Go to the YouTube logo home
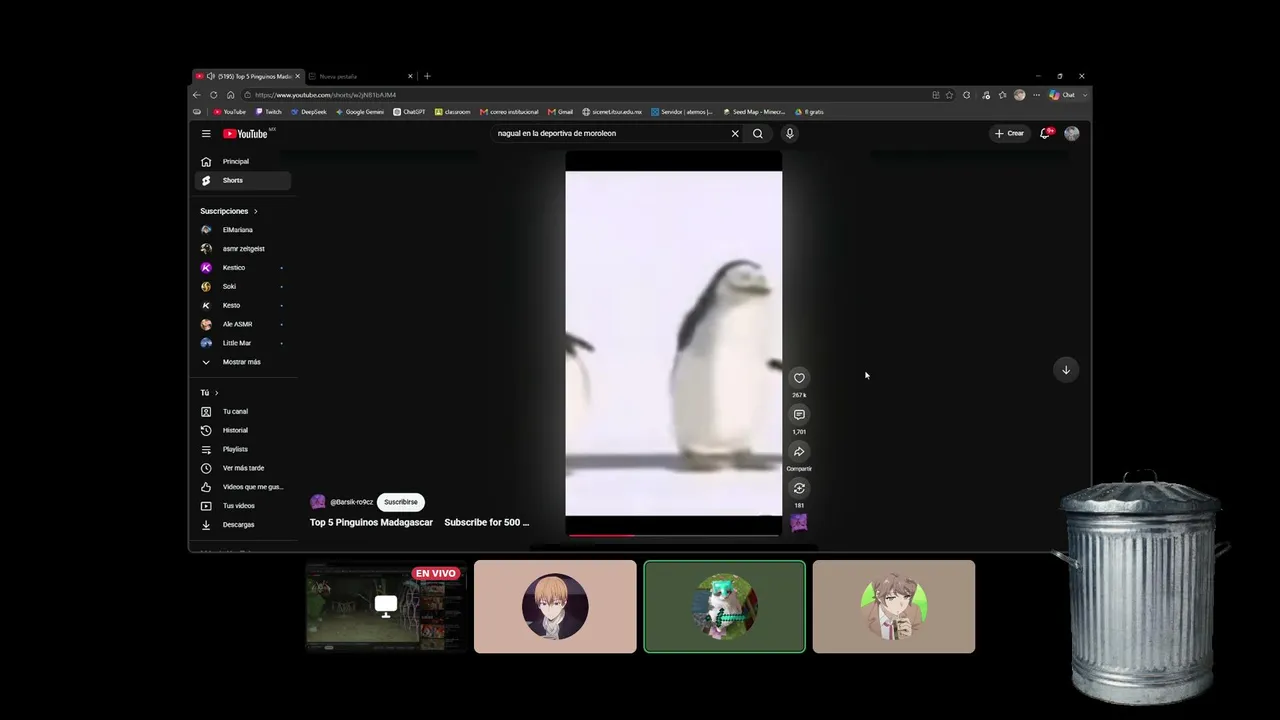The image size is (1280, 720). (x=247, y=133)
